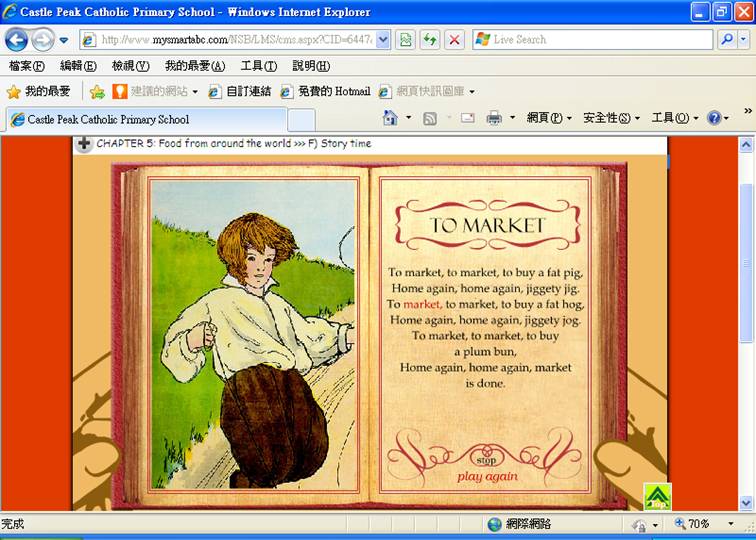756x540 pixels.
Task: Open the 網頁(P) command menu
Action: click(x=549, y=118)
